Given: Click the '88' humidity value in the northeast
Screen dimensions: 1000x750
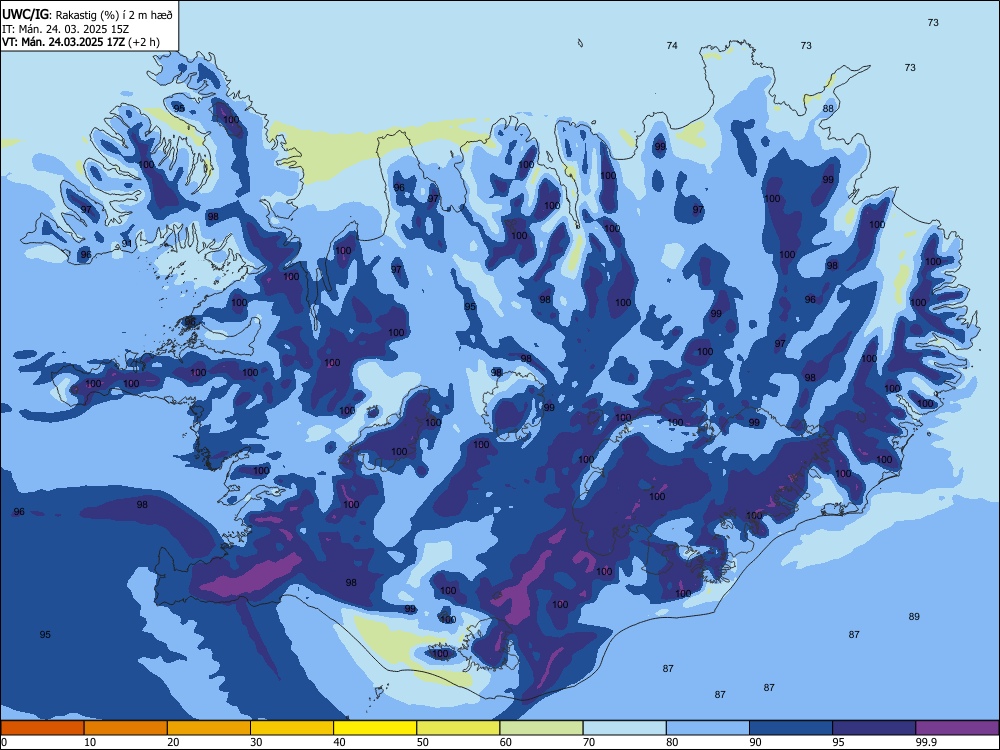Looking at the screenshot, I should (x=828, y=108).
